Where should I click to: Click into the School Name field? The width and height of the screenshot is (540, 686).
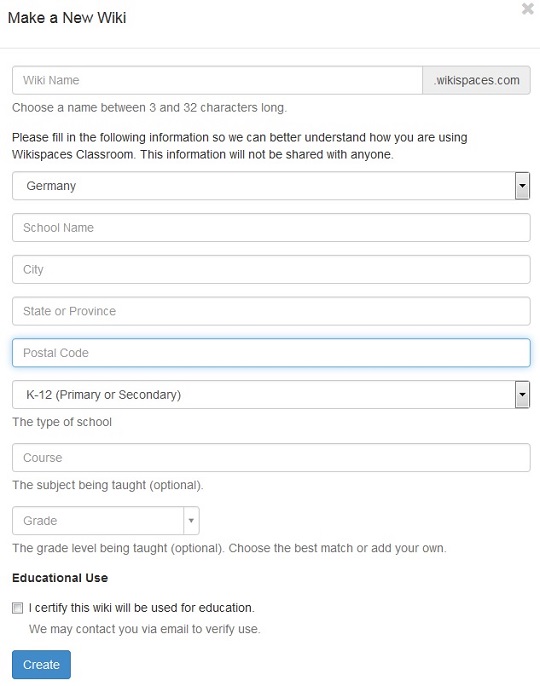click(x=271, y=228)
